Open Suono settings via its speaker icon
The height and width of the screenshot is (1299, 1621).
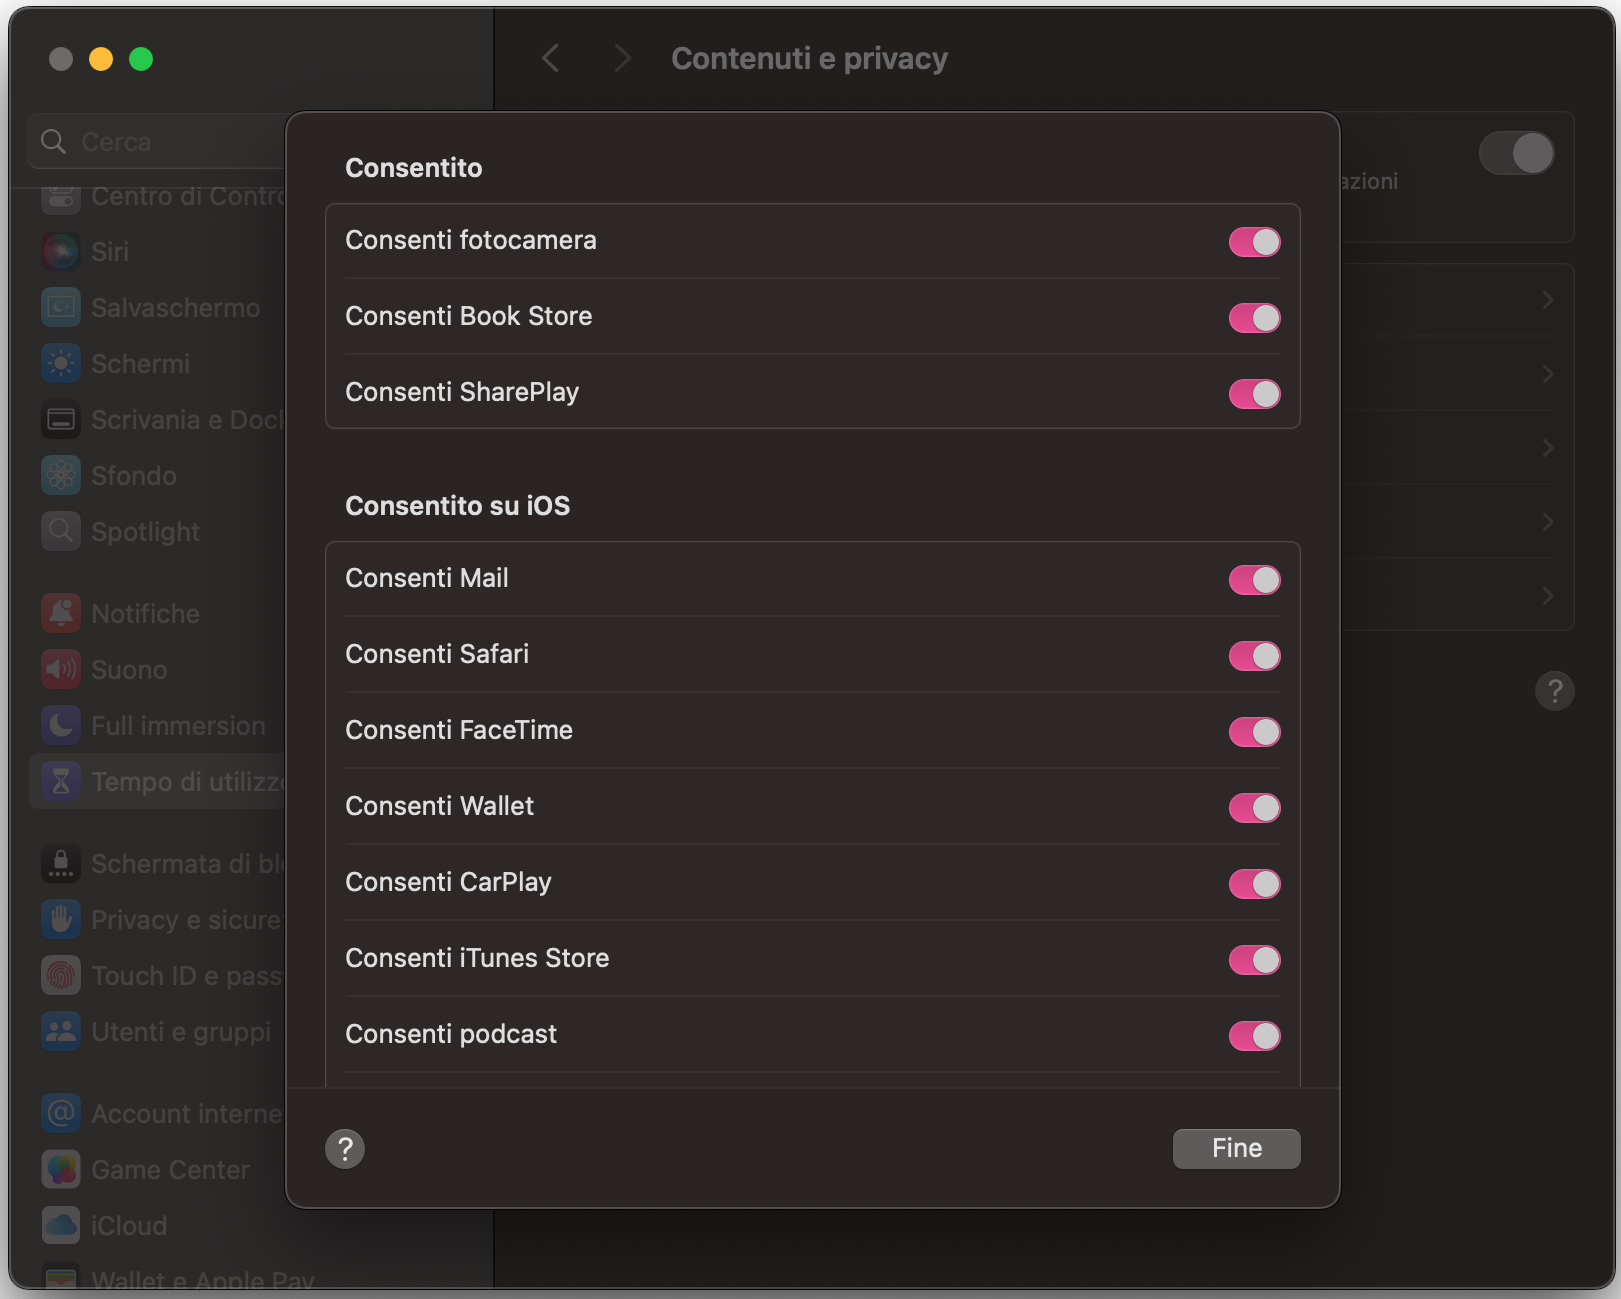point(60,669)
